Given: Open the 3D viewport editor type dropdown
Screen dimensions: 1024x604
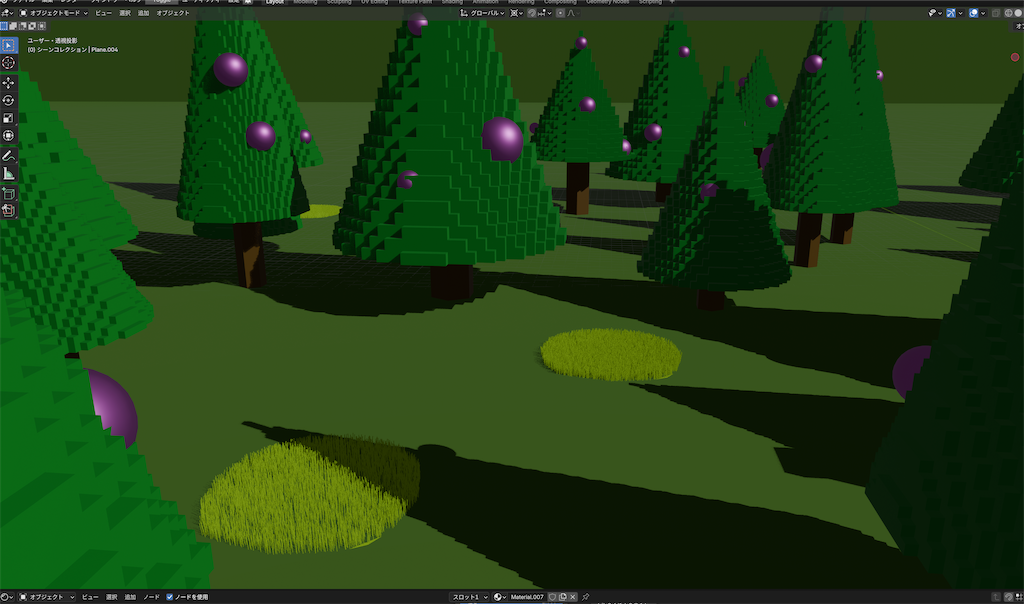Looking at the screenshot, I should [x=7, y=13].
